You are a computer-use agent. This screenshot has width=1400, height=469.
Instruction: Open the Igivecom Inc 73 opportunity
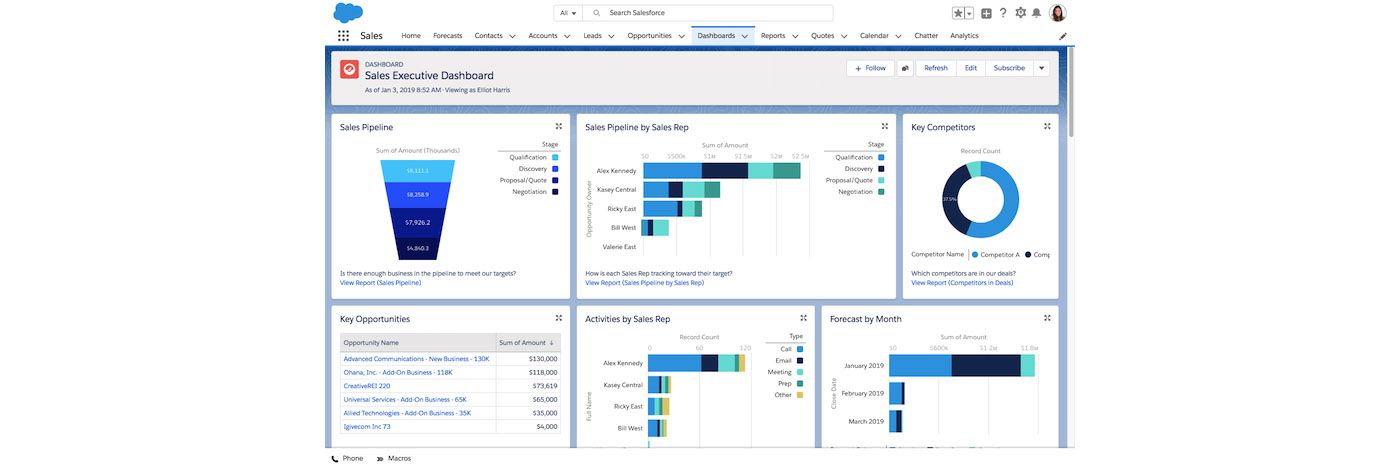(367, 426)
